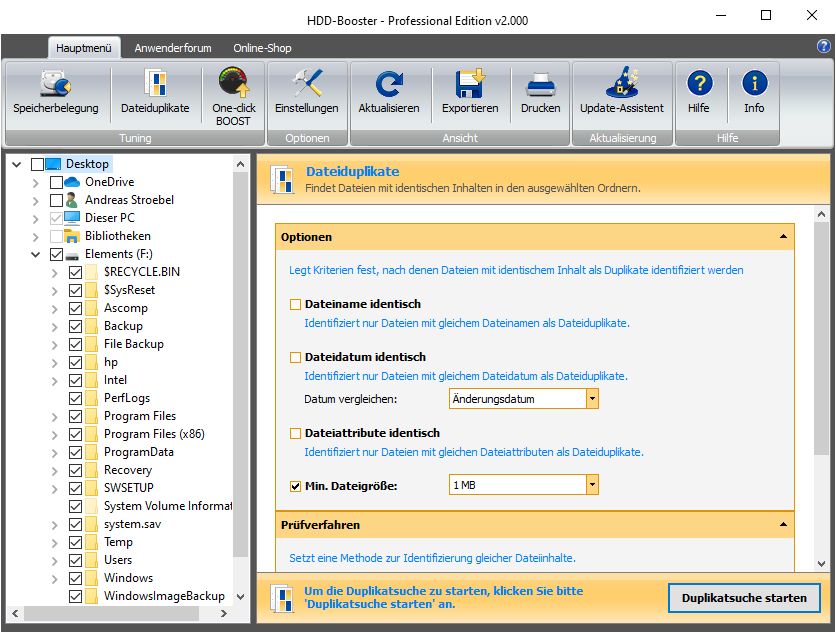Click the OneDrive cloud icon
The image size is (836, 633).
(x=72, y=182)
